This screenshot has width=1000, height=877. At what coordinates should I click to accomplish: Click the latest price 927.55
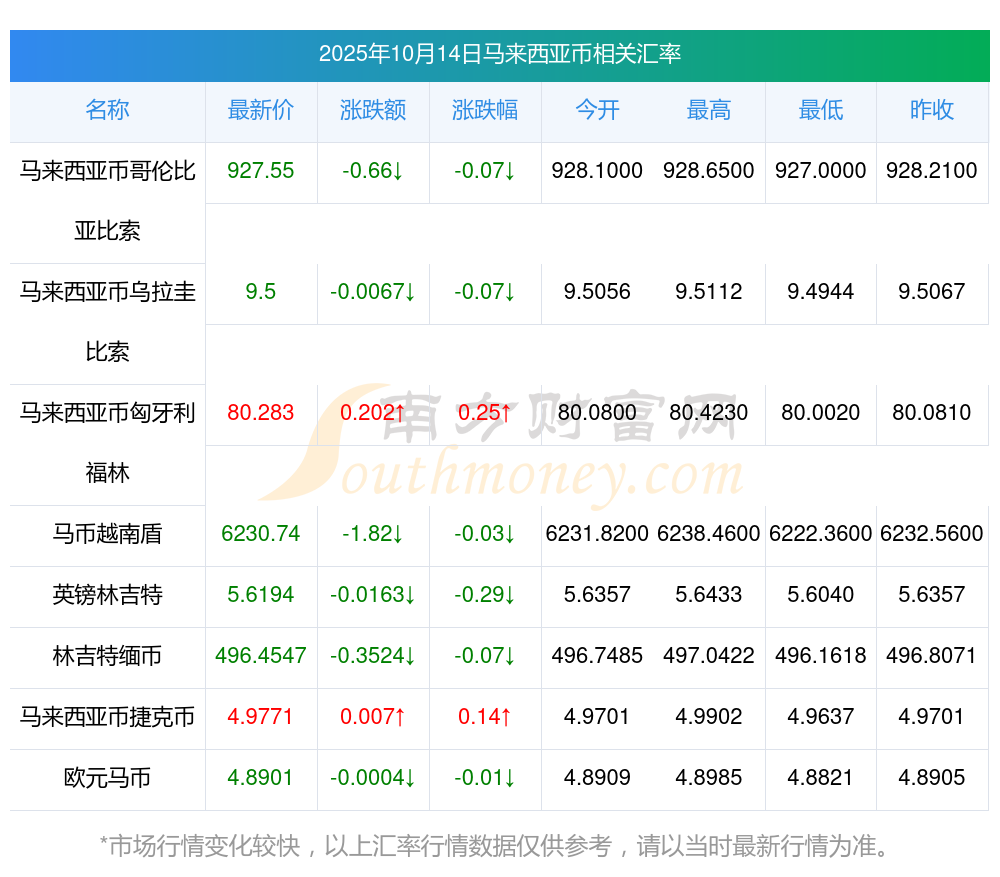tap(260, 171)
